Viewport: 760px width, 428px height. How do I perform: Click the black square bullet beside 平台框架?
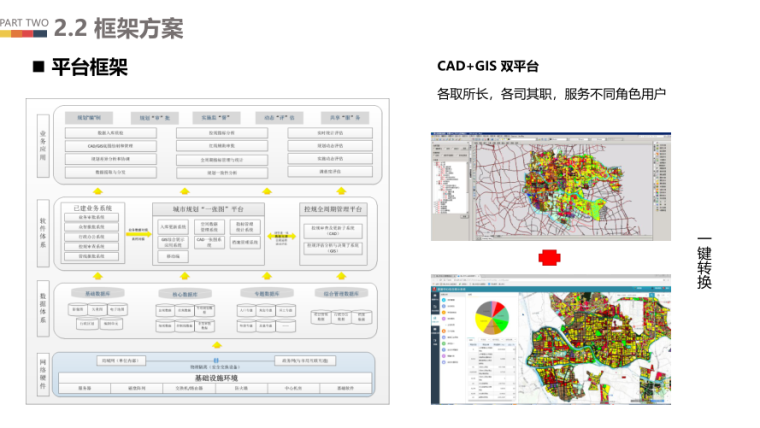[40, 67]
